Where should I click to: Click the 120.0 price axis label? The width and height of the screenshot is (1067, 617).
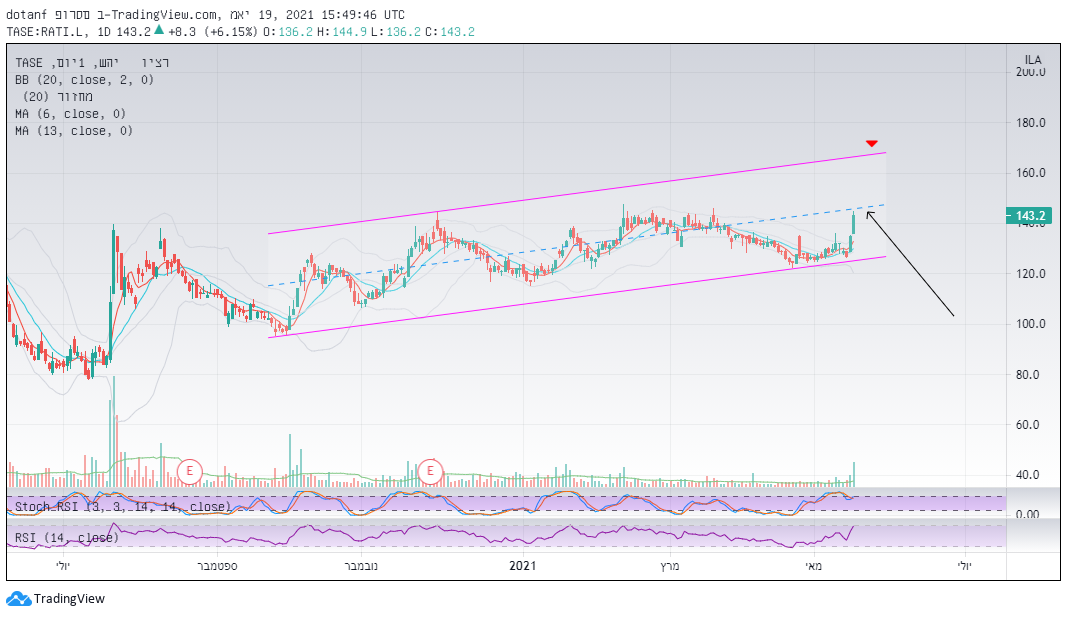pos(1031,273)
